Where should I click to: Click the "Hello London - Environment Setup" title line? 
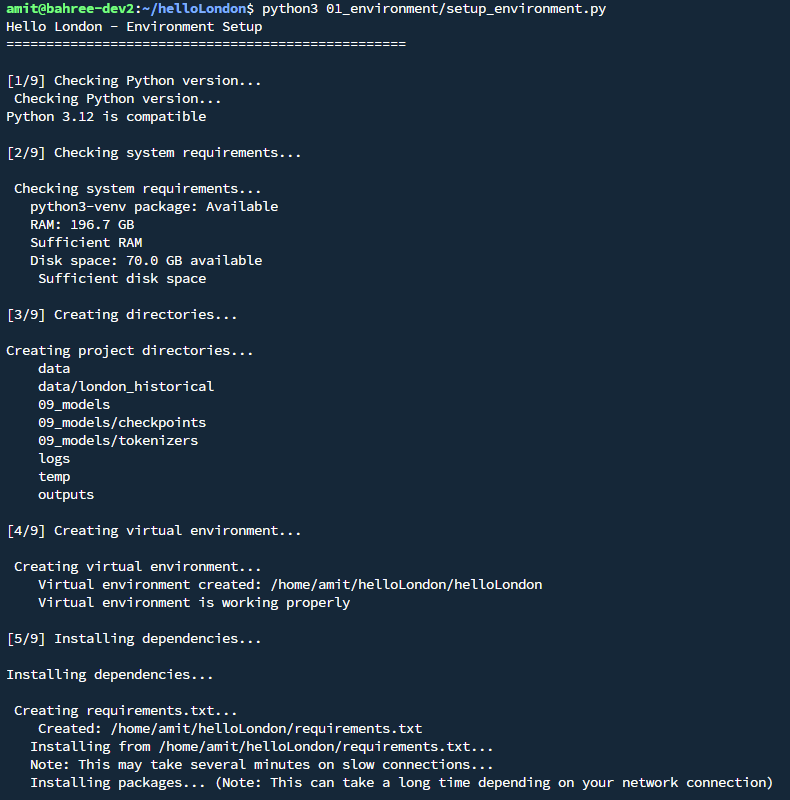tap(134, 27)
